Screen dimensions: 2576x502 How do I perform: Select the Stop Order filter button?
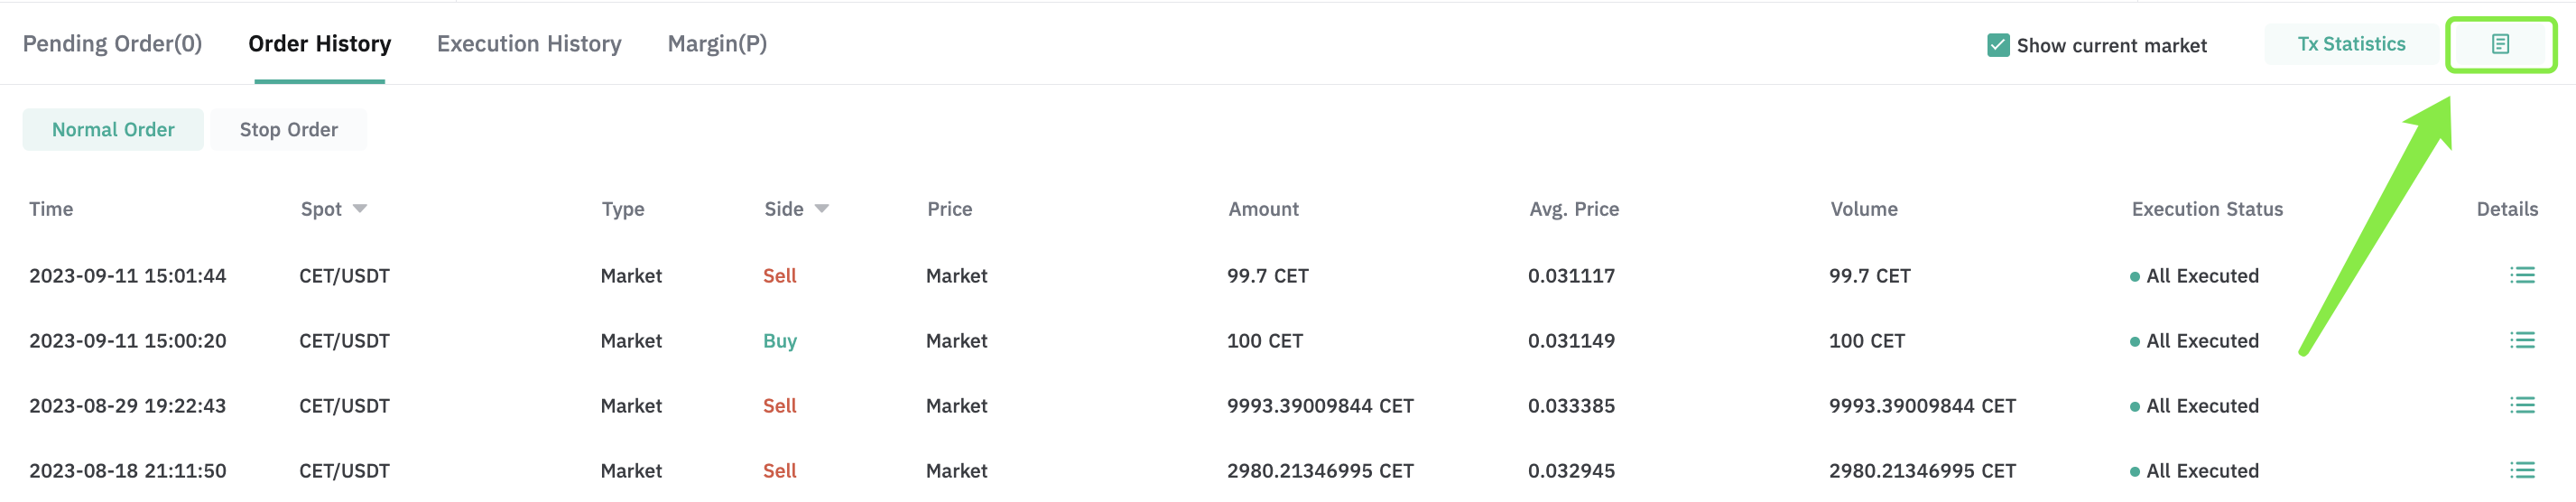(289, 130)
